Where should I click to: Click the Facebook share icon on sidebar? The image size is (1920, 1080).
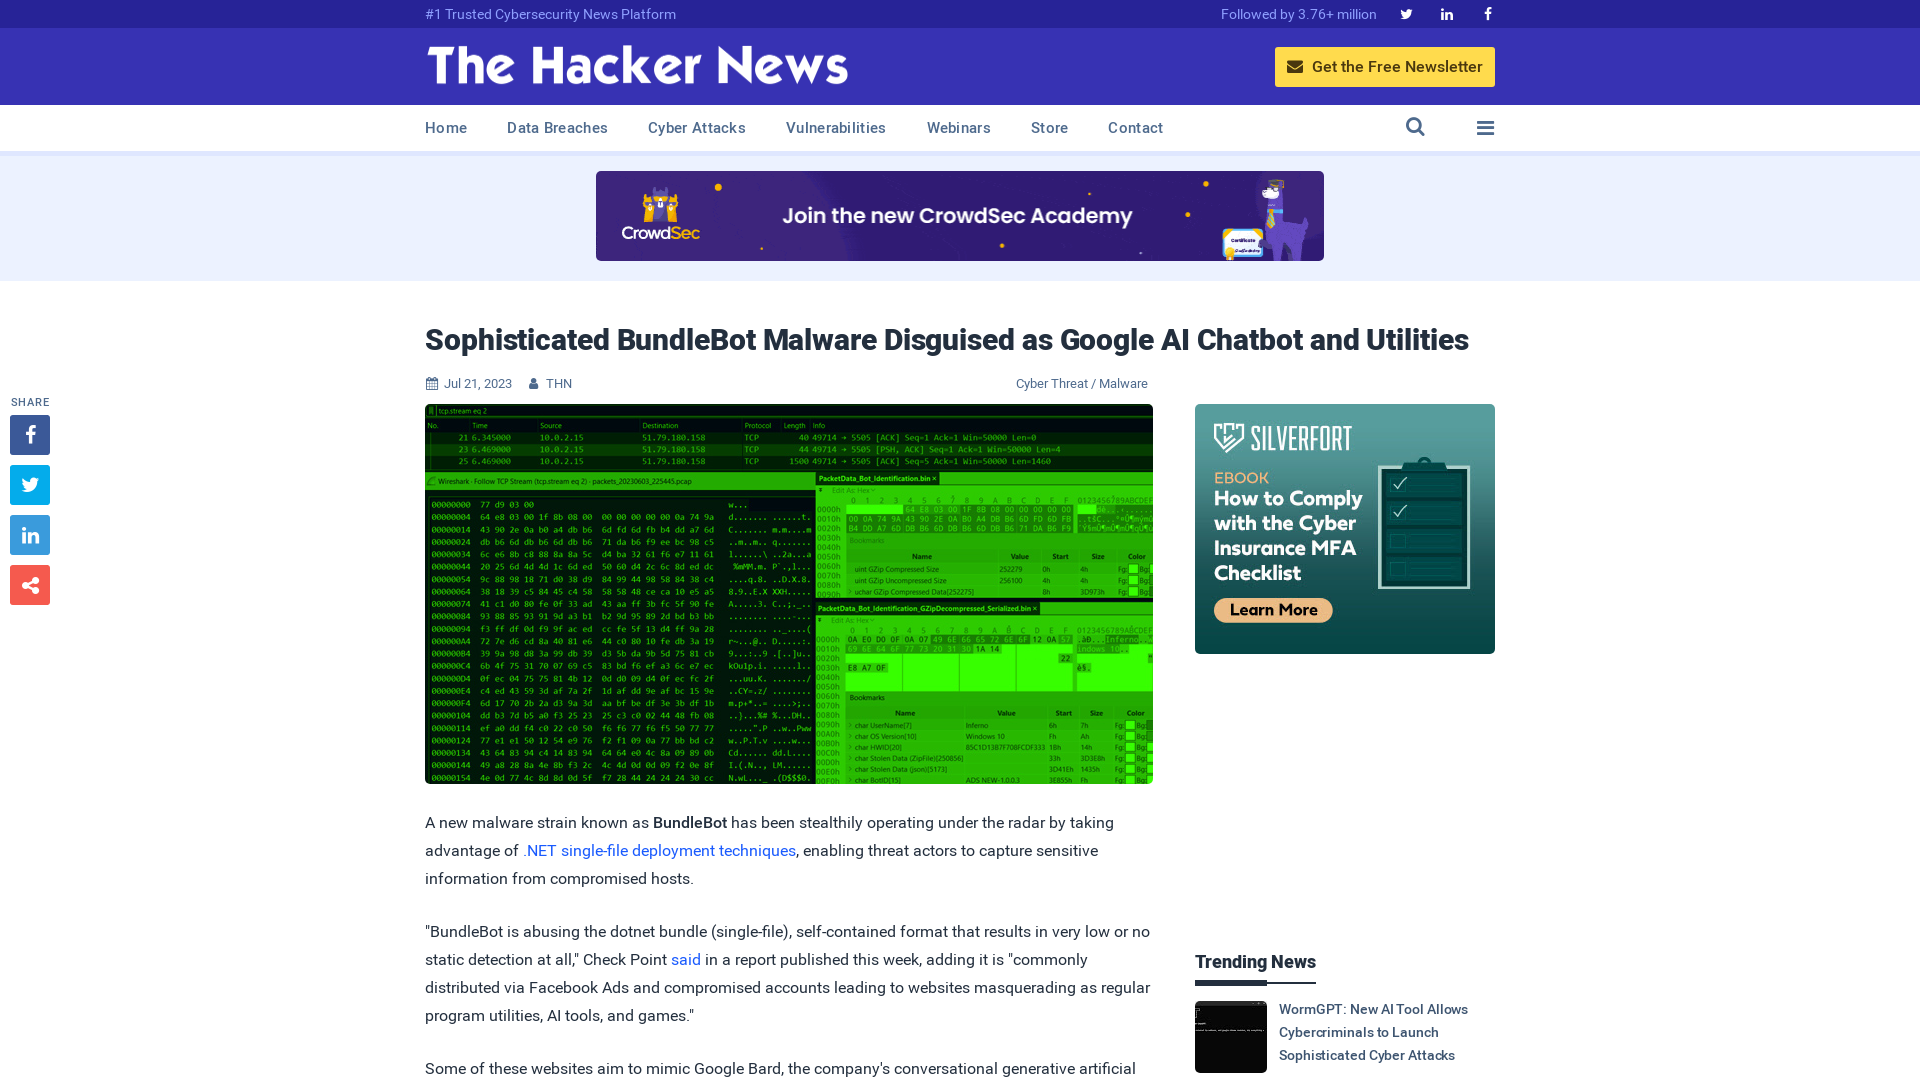click(29, 434)
